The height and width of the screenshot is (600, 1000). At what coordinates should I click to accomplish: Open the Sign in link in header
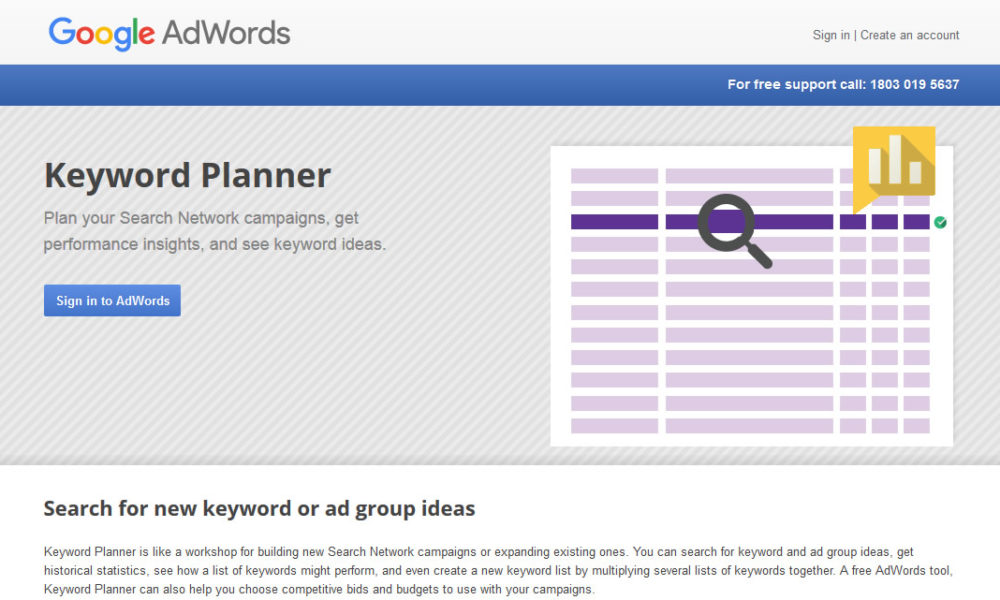click(x=830, y=35)
